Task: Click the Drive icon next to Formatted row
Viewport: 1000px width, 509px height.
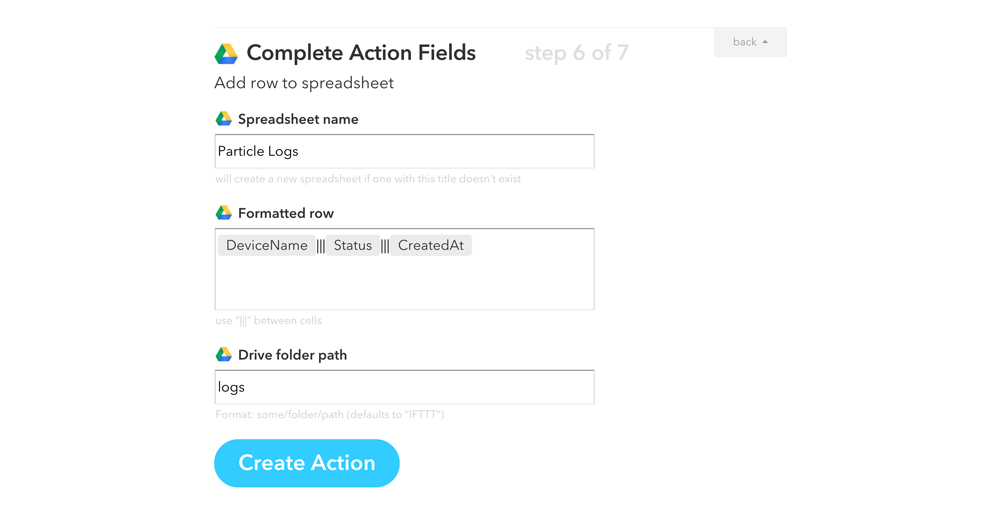Action: (224, 213)
